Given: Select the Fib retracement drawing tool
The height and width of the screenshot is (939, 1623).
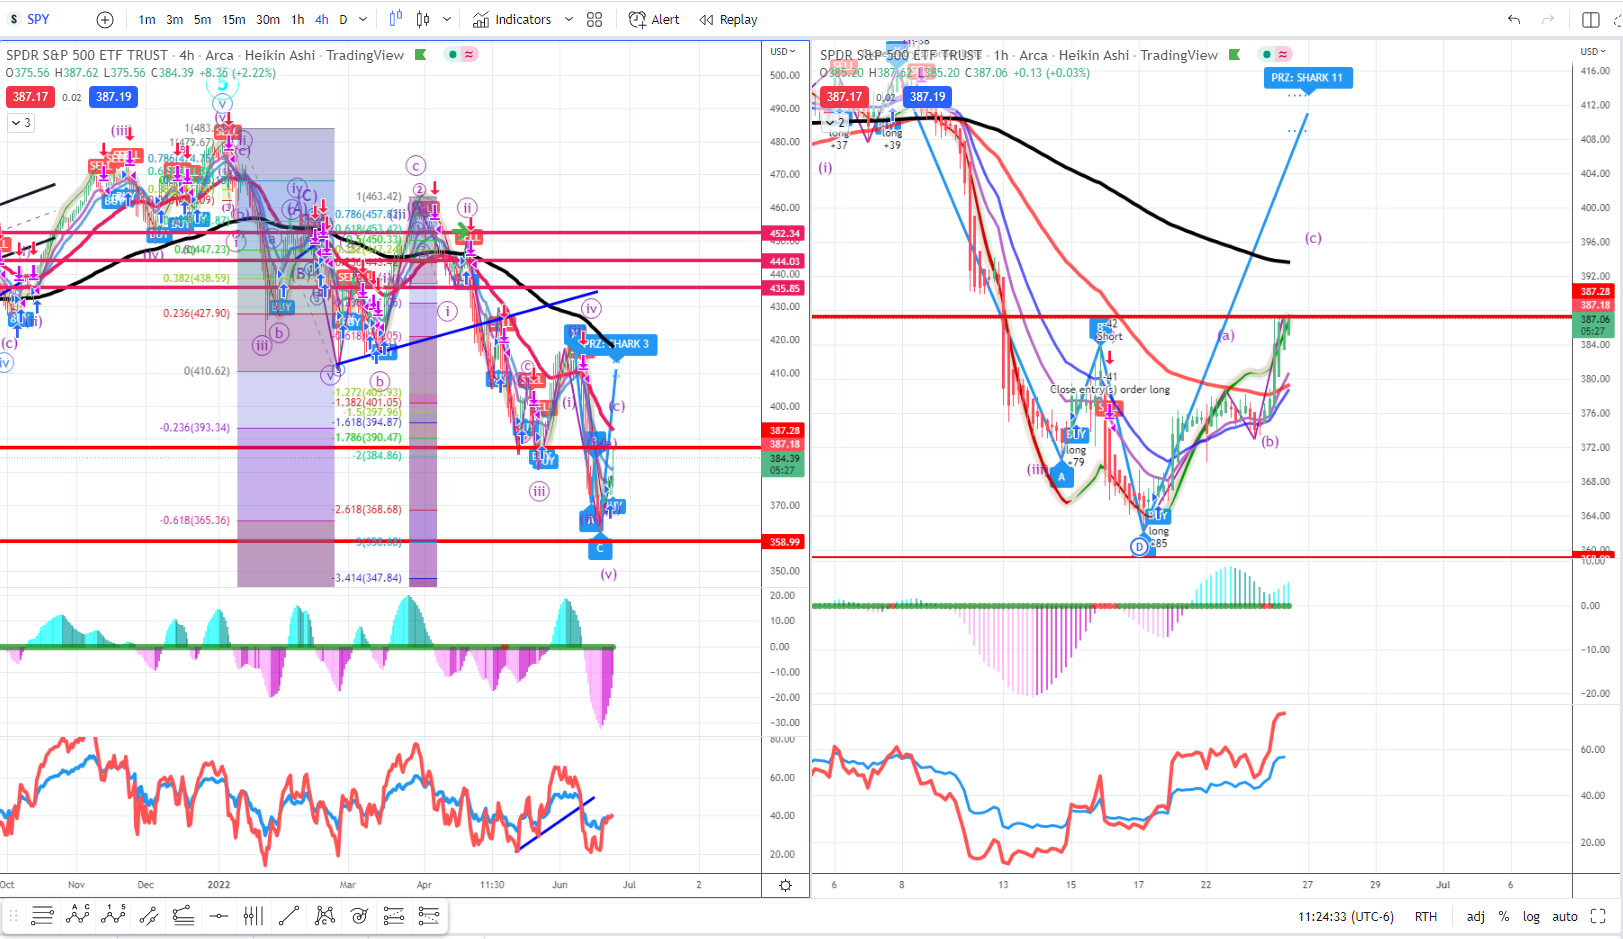Looking at the screenshot, I should click(x=42, y=915).
